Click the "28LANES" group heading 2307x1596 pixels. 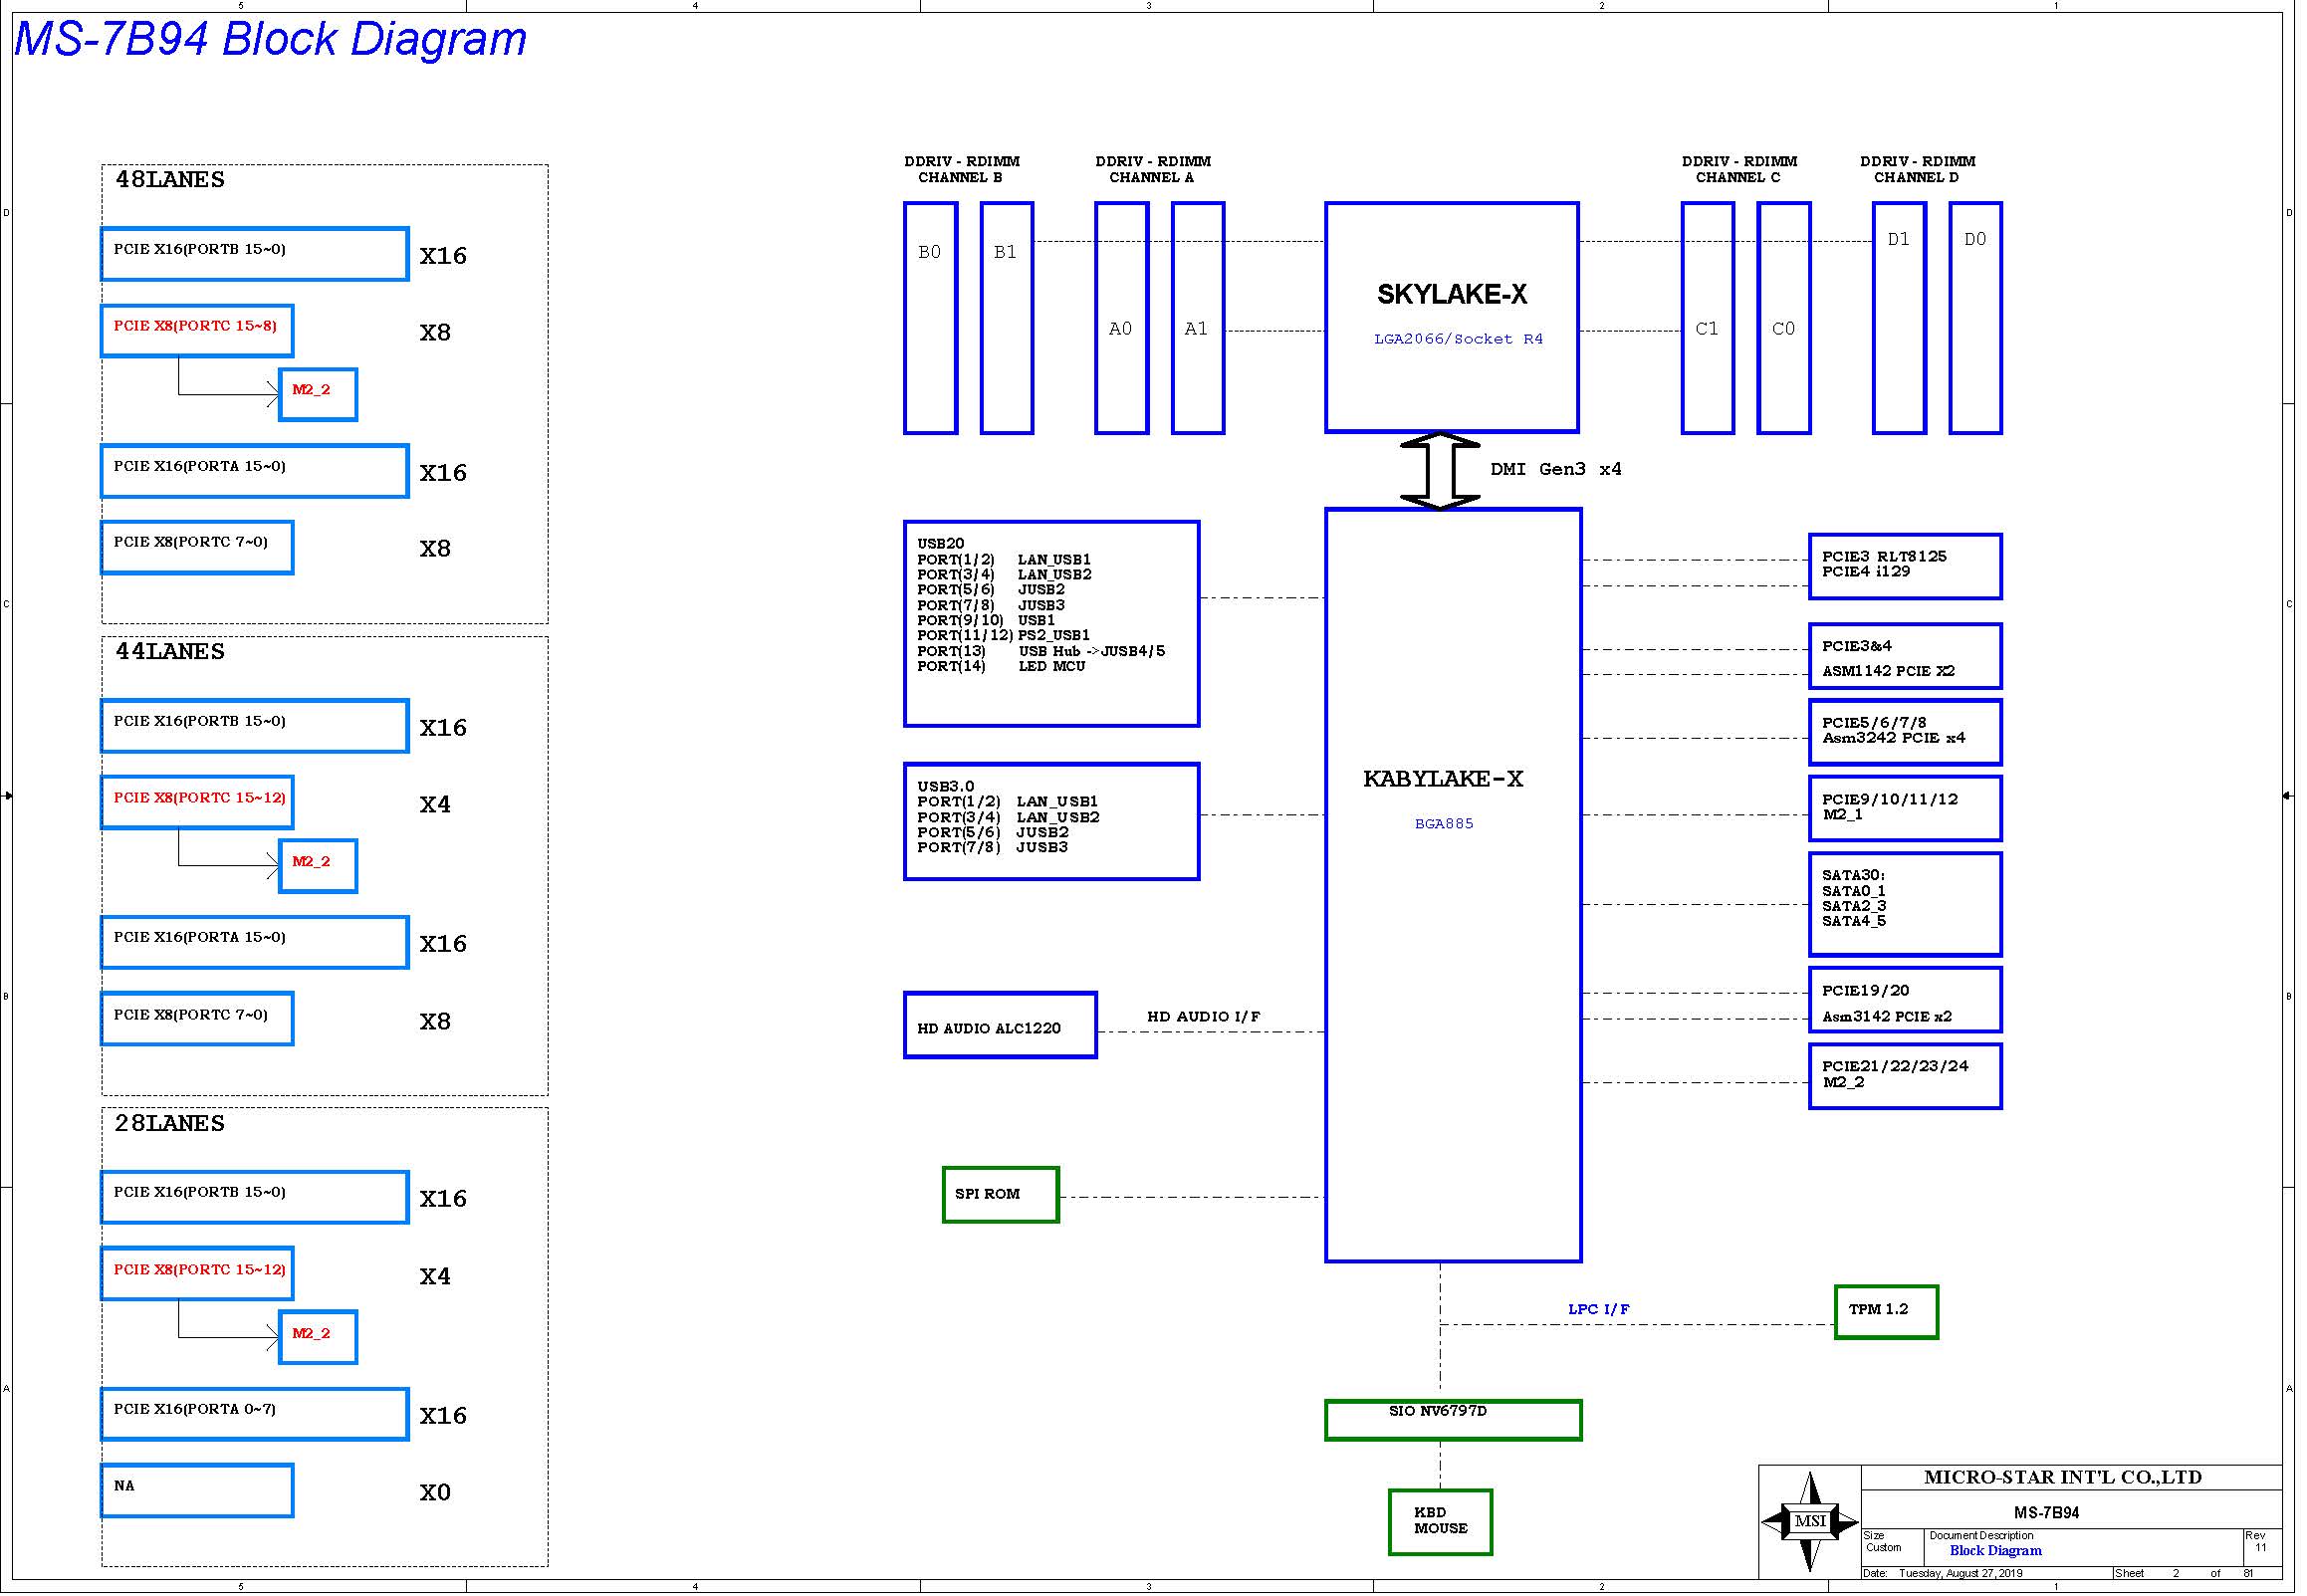click(x=170, y=1124)
